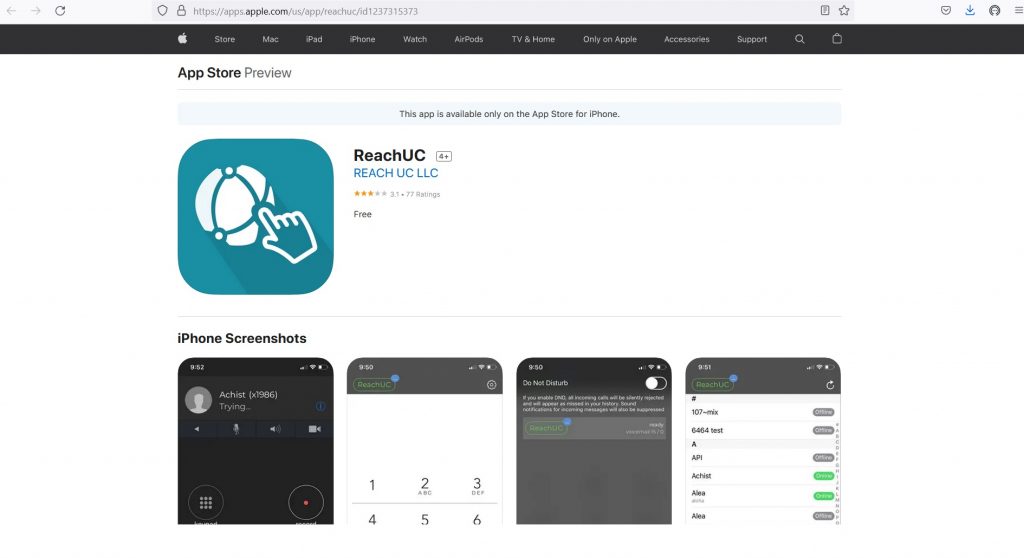Open the browser hamburger menu

pos(1017,10)
